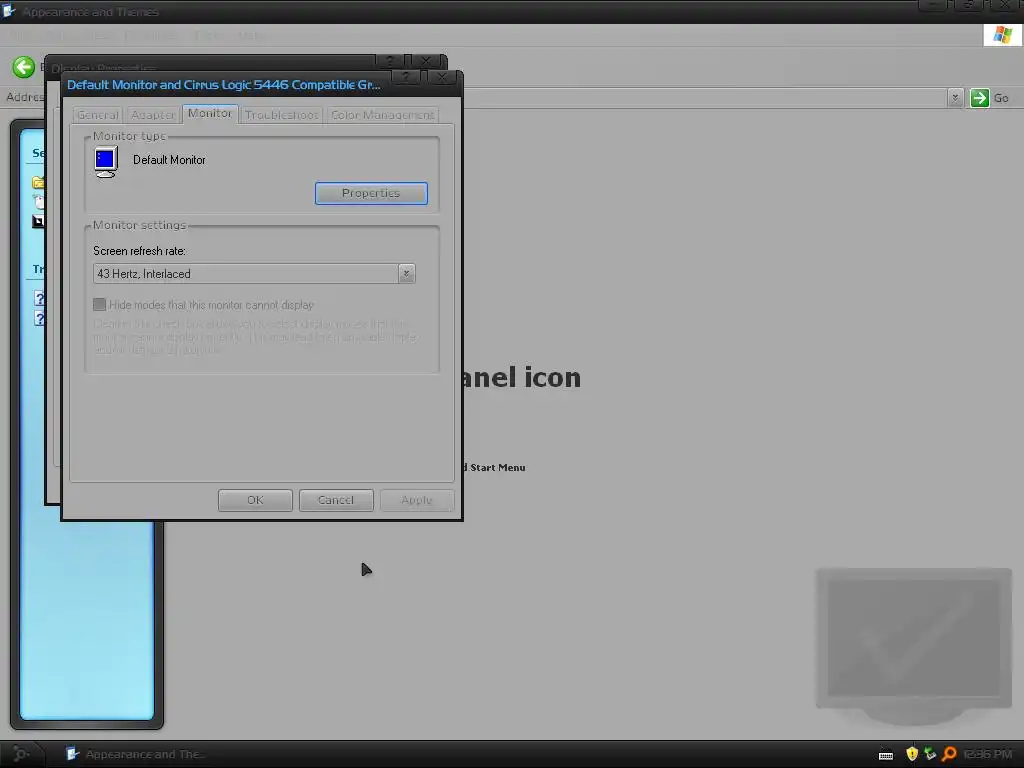Click the orange magnifier tray icon
The height and width of the screenshot is (768, 1024).
tap(949, 754)
